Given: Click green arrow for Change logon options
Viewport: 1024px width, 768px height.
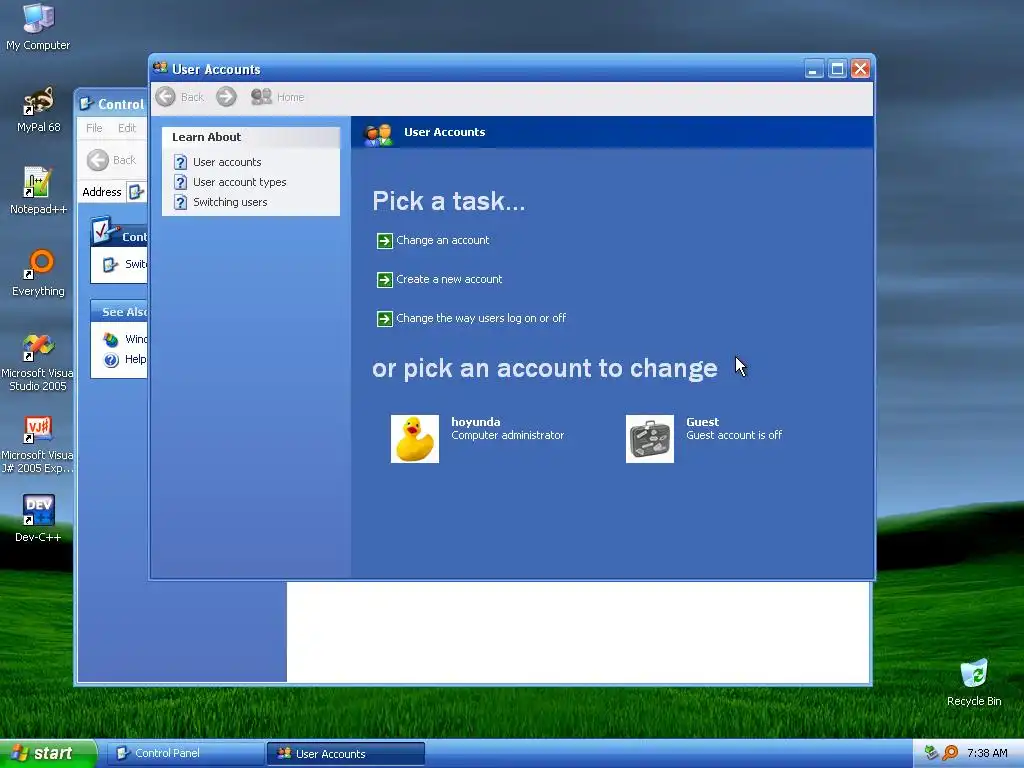Looking at the screenshot, I should click(x=385, y=319).
